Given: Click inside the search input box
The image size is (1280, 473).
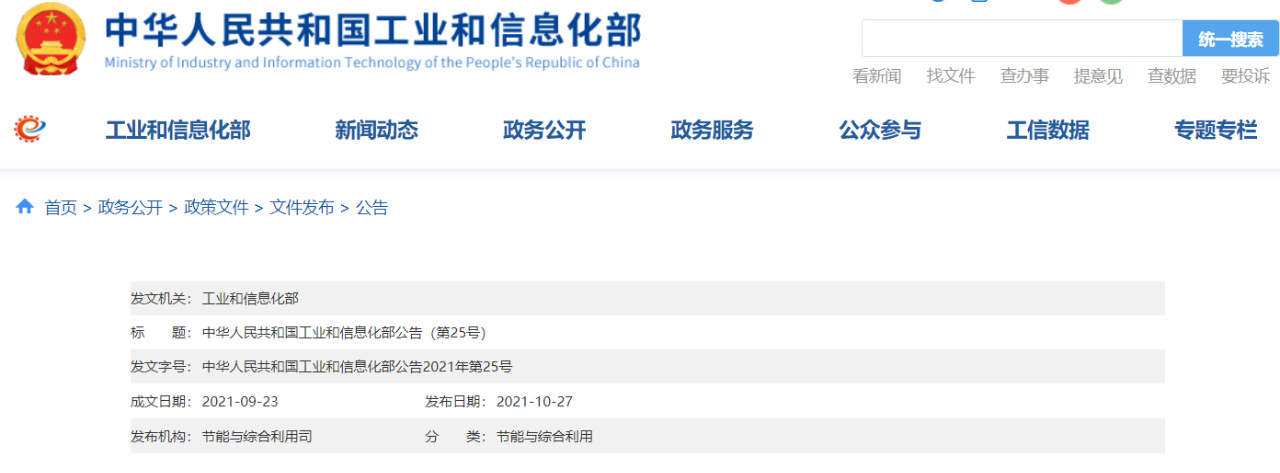Looking at the screenshot, I should (x=1021, y=39).
